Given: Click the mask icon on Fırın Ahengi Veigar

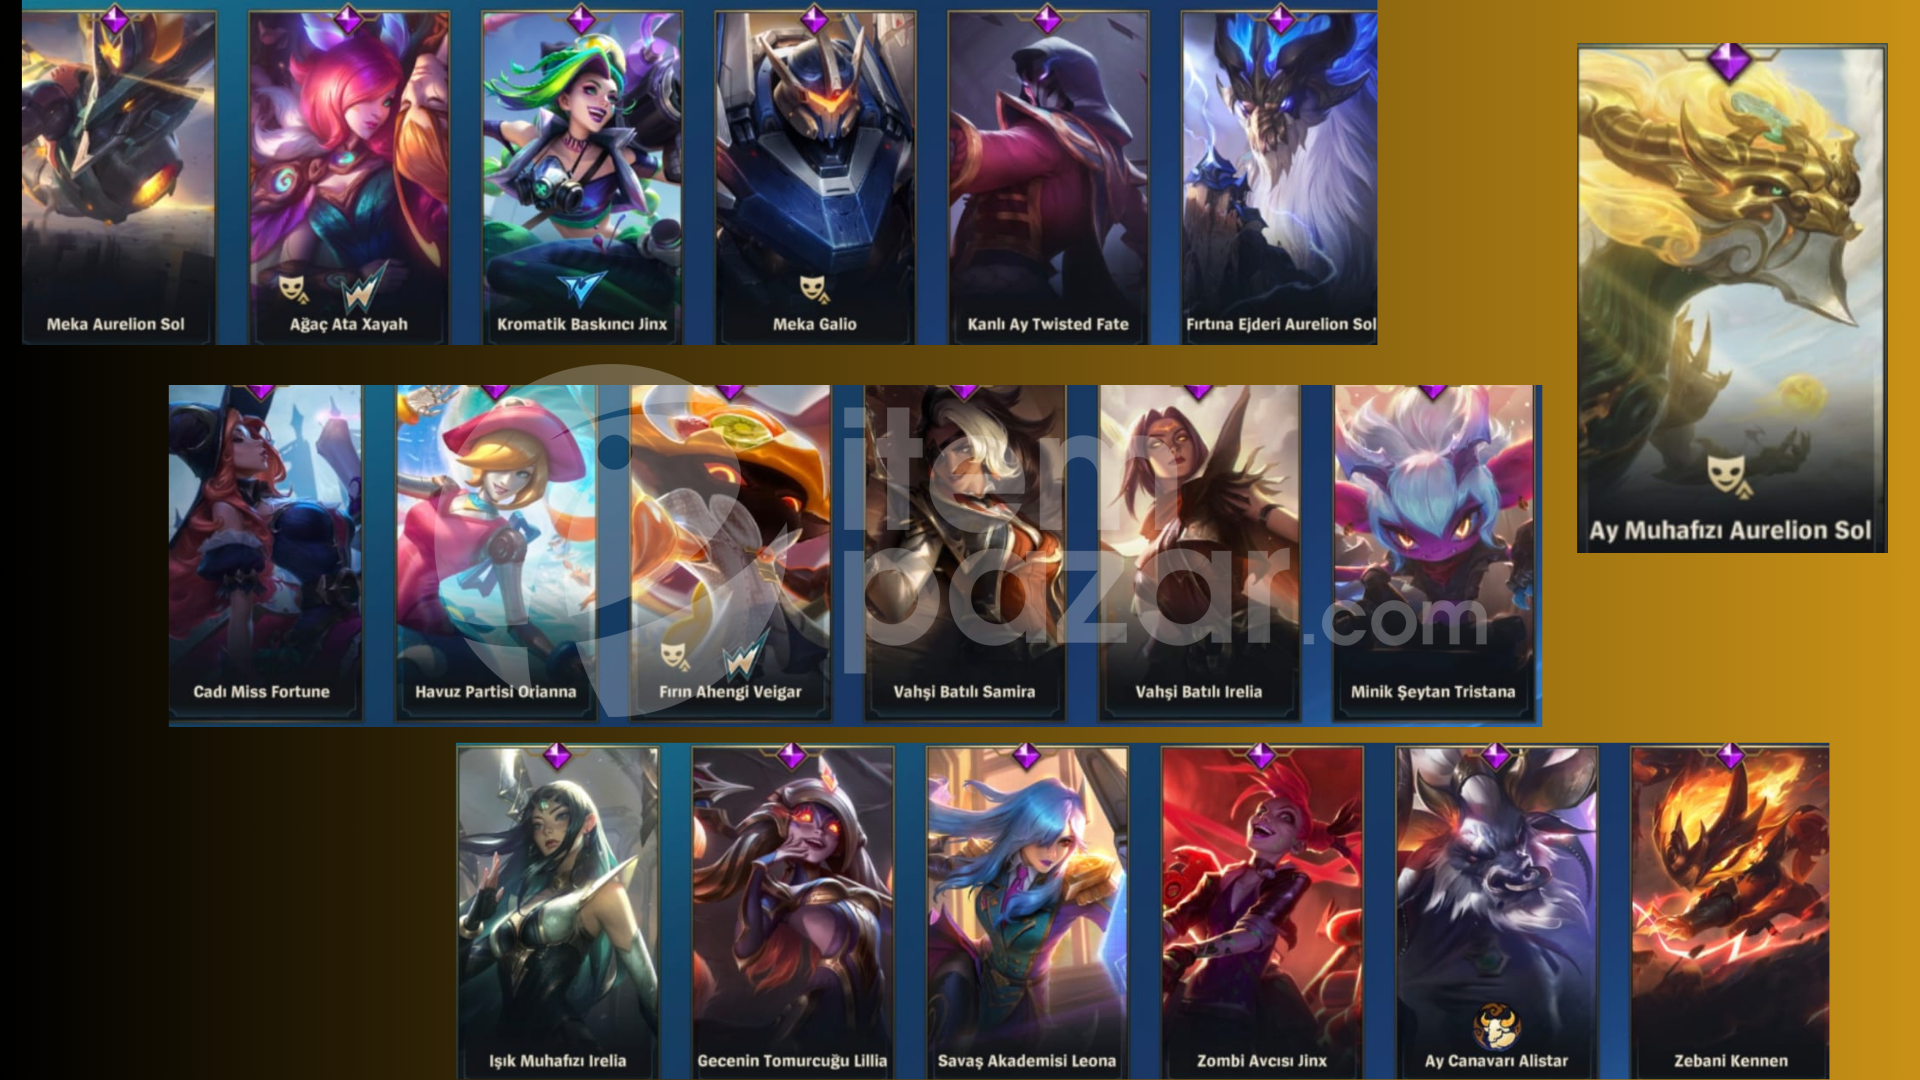Looking at the screenshot, I should click(675, 656).
